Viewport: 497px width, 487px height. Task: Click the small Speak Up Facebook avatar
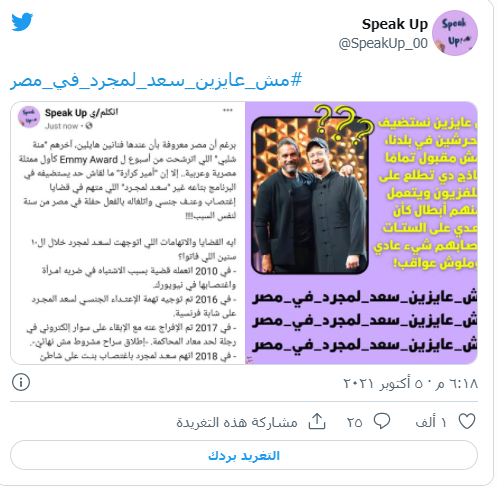click(x=29, y=117)
